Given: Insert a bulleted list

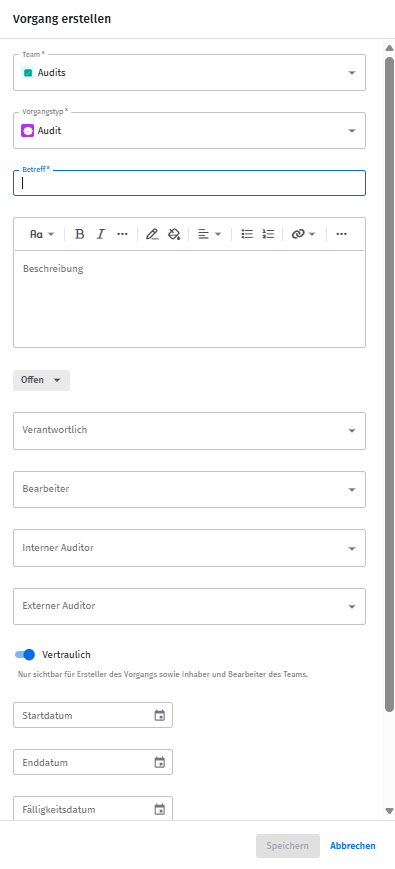Looking at the screenshot, I should pyautogui.click(x=247, y=234).
